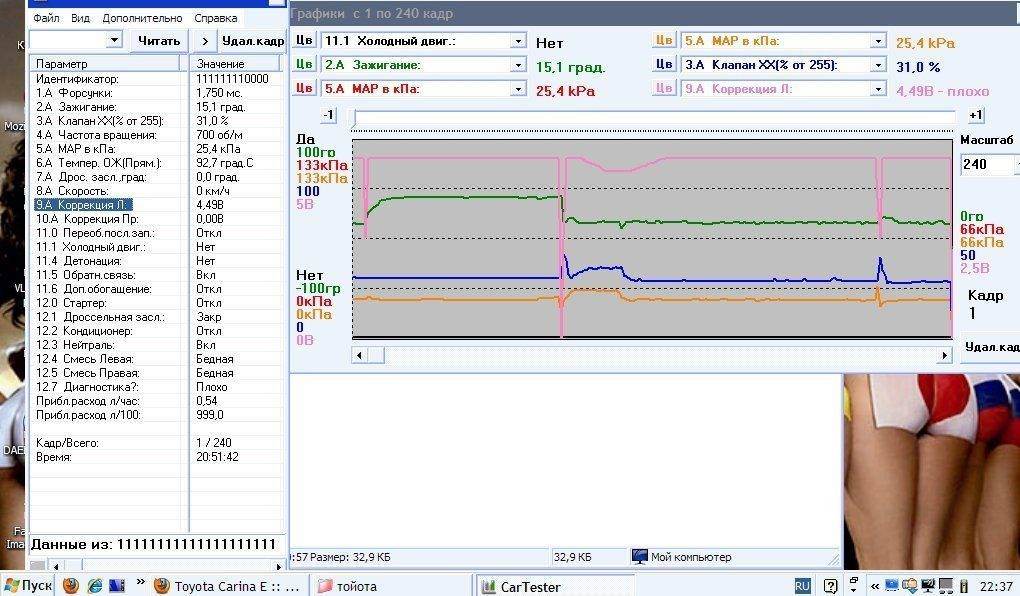Viewport: 1020px width, 596px height.
Task: Click the My Computer icon in status bar
Action: coord(640,557)
